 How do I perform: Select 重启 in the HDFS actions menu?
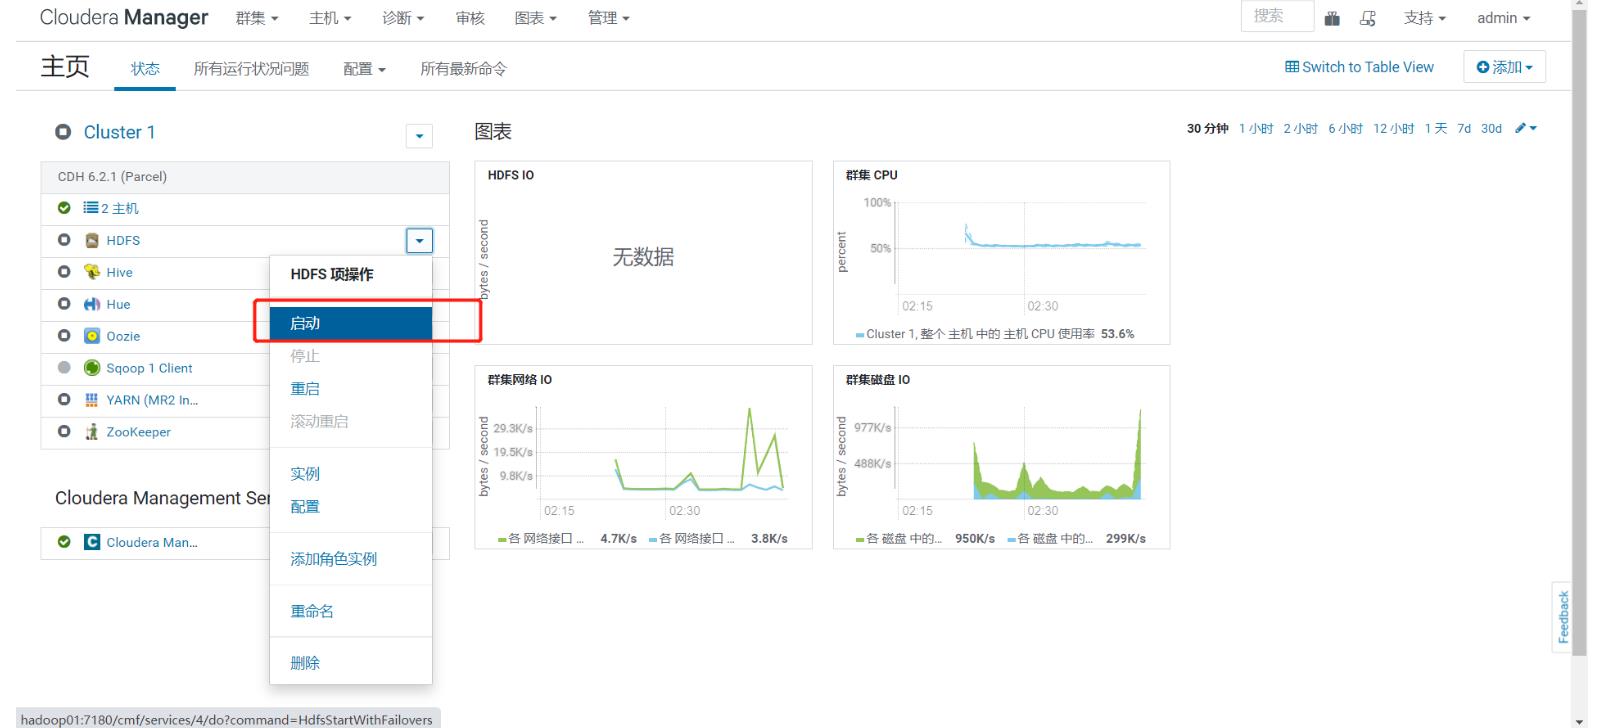(x=351, y=389)
